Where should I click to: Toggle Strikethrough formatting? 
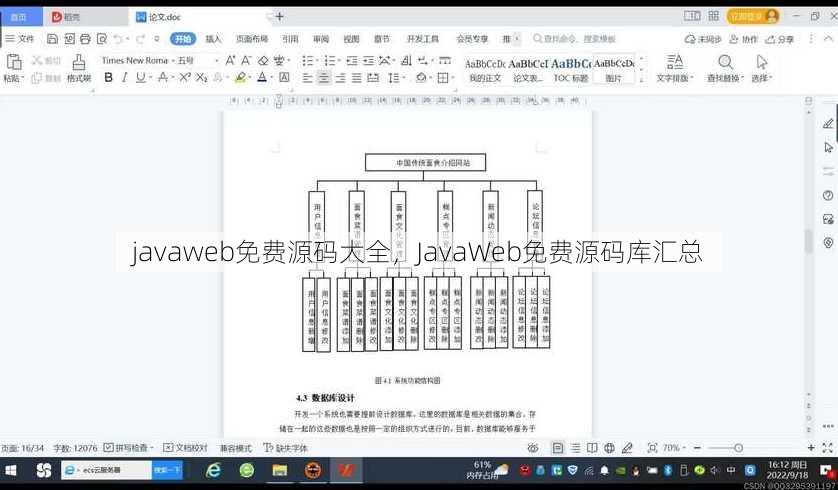click(x=163, y=78)
